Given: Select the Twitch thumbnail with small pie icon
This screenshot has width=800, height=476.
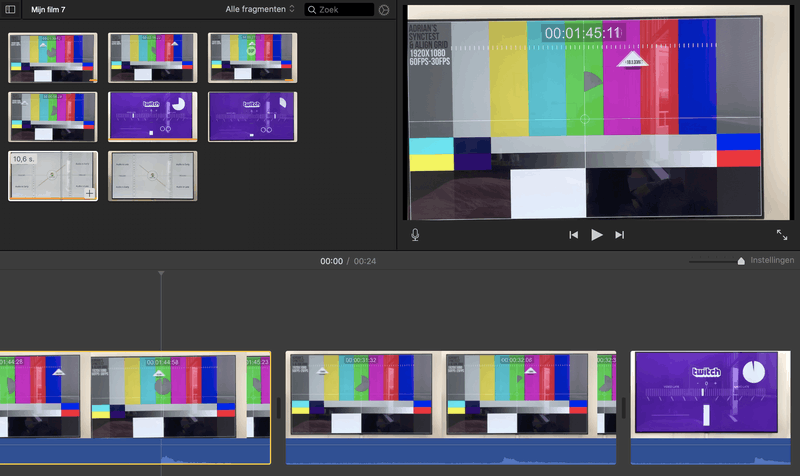Looking at the screenshot, I should click(x=253, y=117).
